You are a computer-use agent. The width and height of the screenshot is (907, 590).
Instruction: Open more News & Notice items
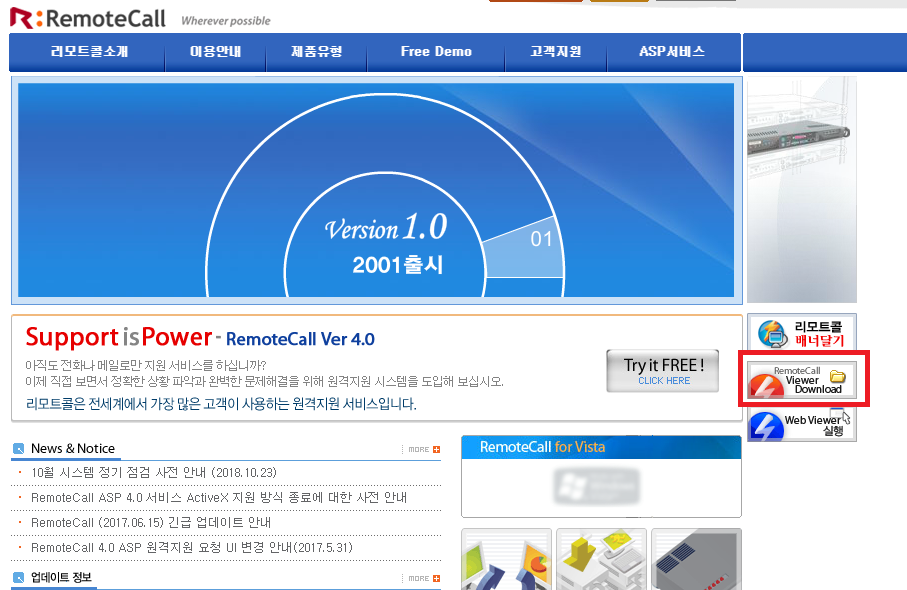(x=424, y=449)
